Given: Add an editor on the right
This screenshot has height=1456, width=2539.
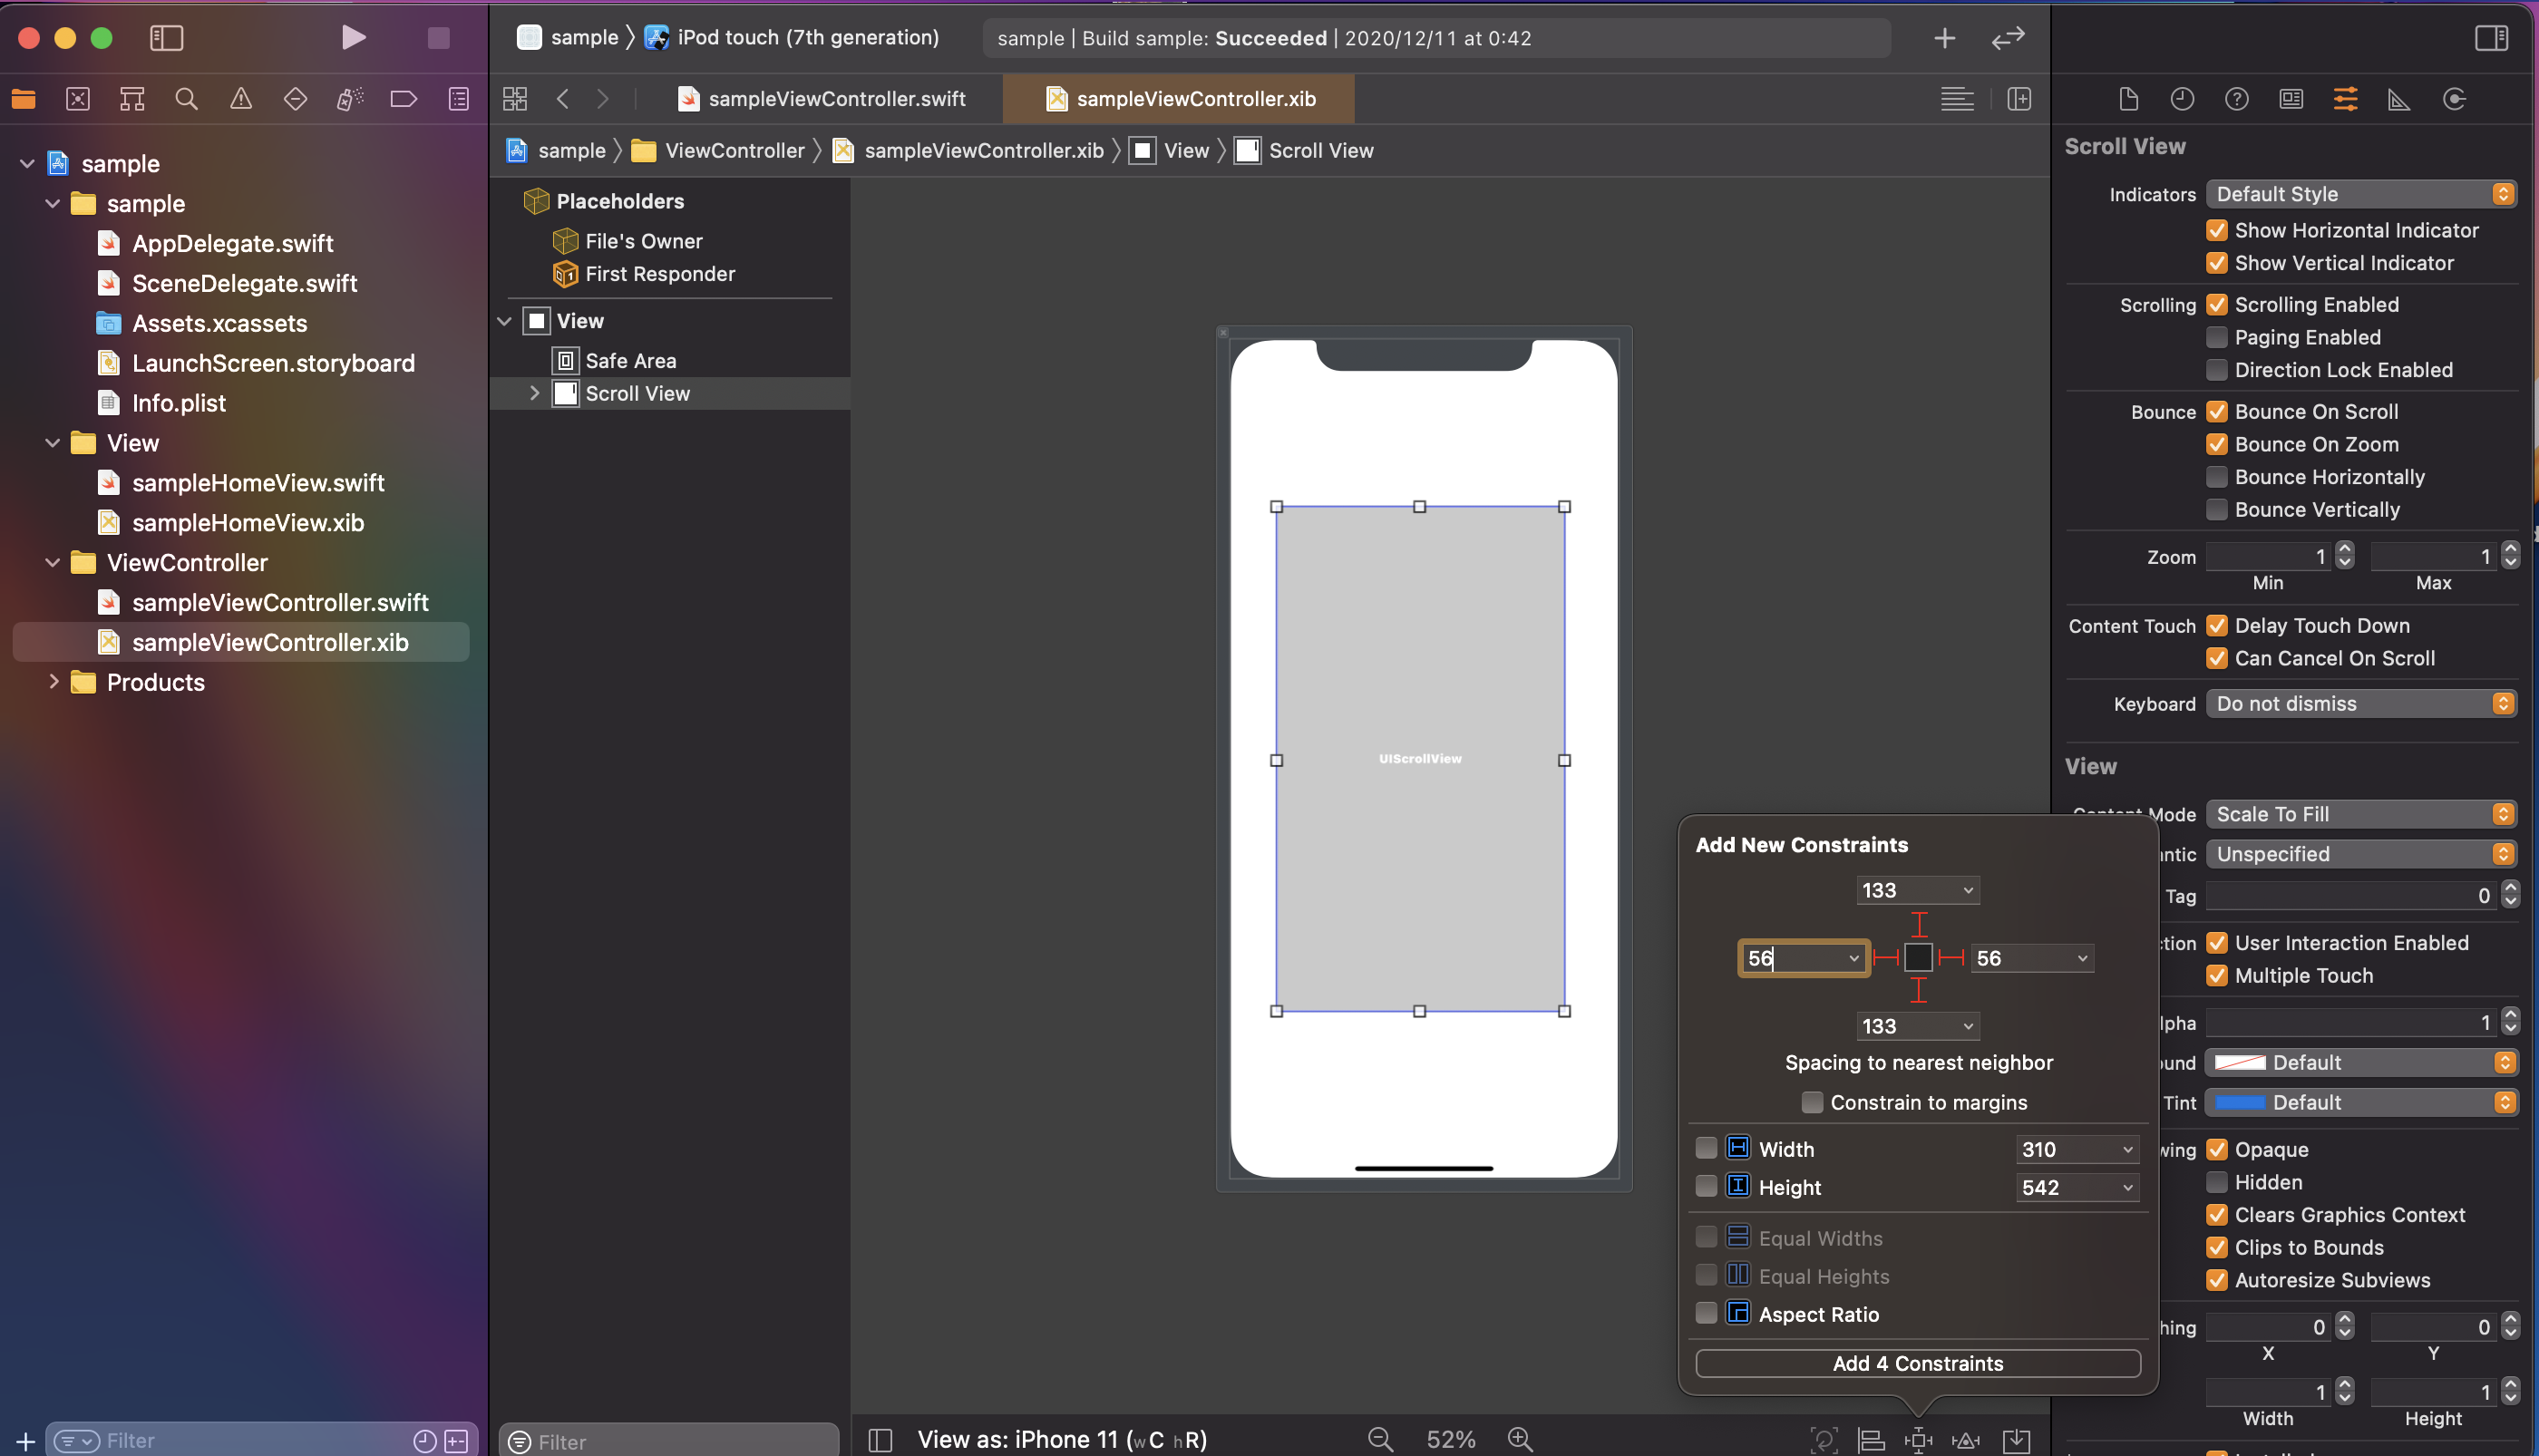Looking at the screenshot, I should coord(2019,99).
